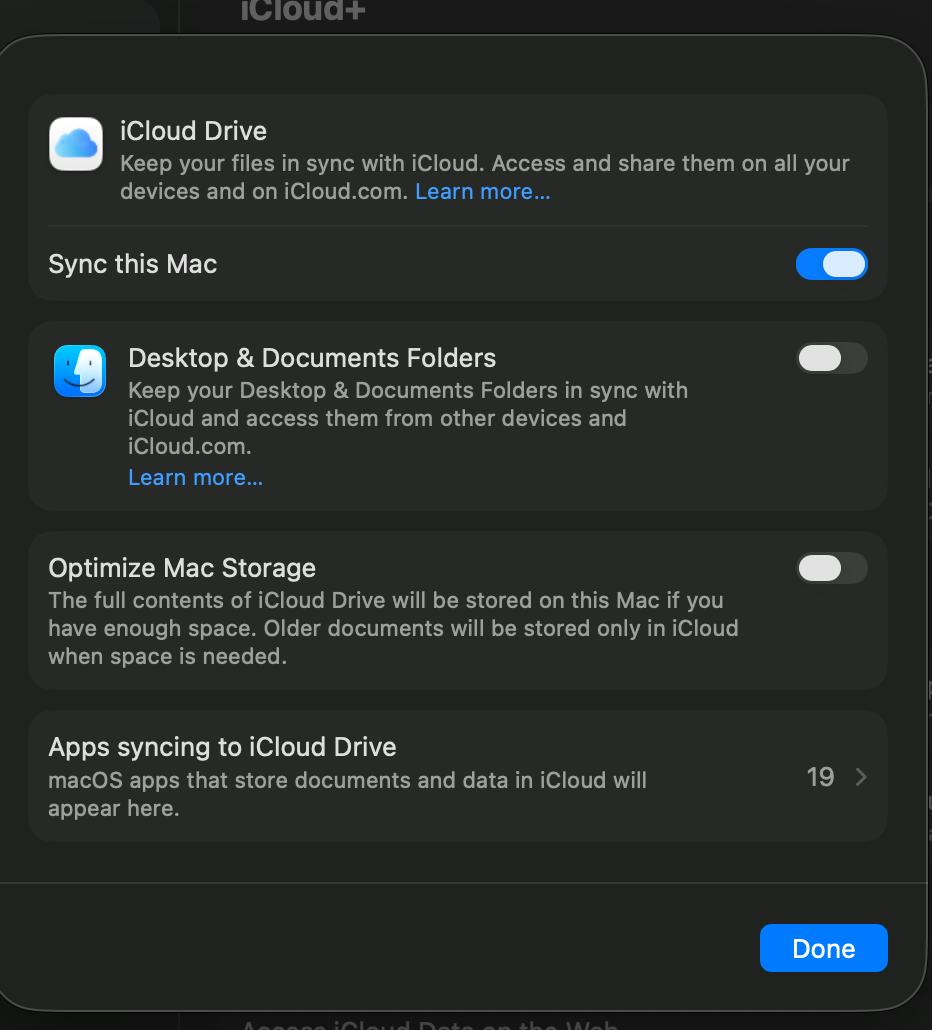Click the 19 apps count value
Viewport: 932px width, 1030px height.
click(820, 777)
